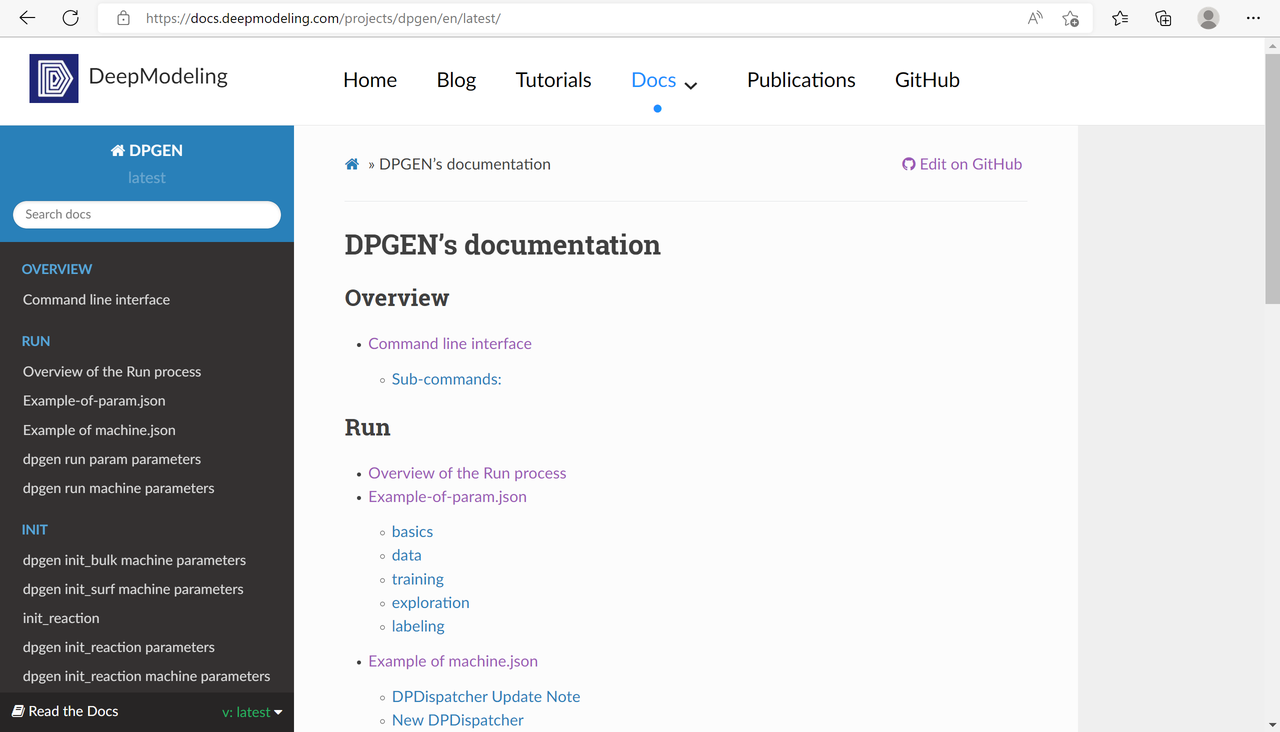Open the Sub-commands: link
1280x732 pixels.
tap(447, 379)
